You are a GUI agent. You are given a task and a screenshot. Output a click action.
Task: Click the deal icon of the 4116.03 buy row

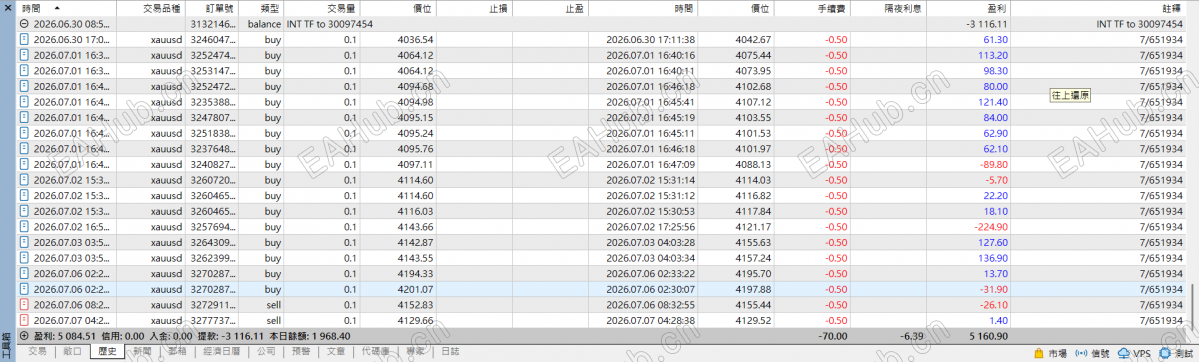(x=24, y=210)
